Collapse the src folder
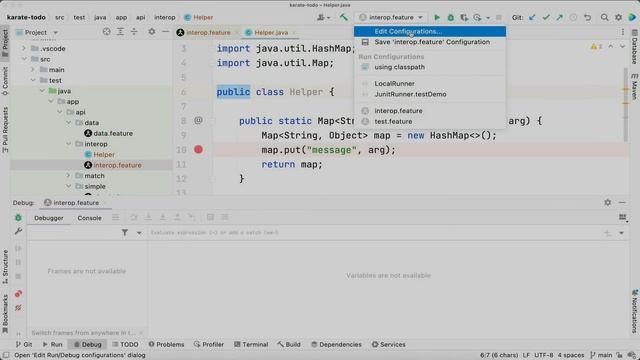The width and height of the screenshot is (640, 360). pos(24,59)
